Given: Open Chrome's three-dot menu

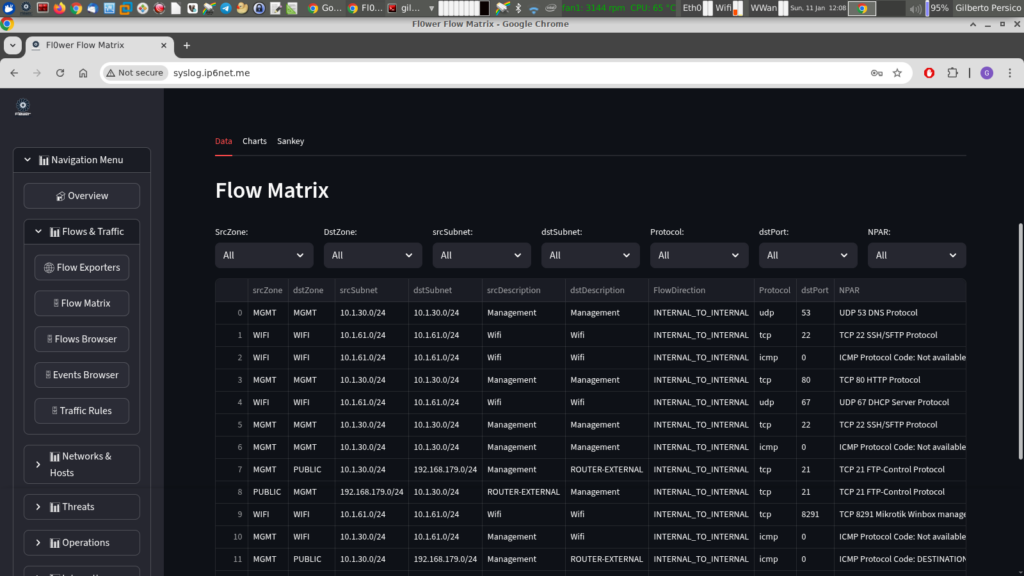Looking at the screenshot, I should 1009,73.
